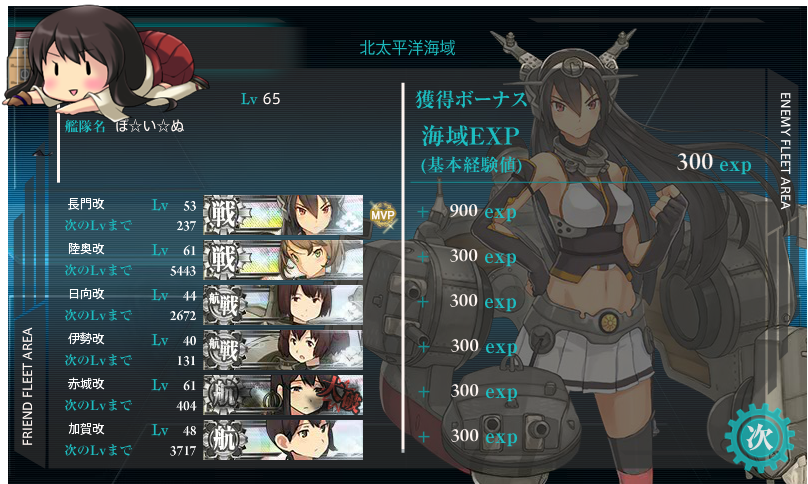Click the 航戦 type icon for Hyuga

pos(223,305)
